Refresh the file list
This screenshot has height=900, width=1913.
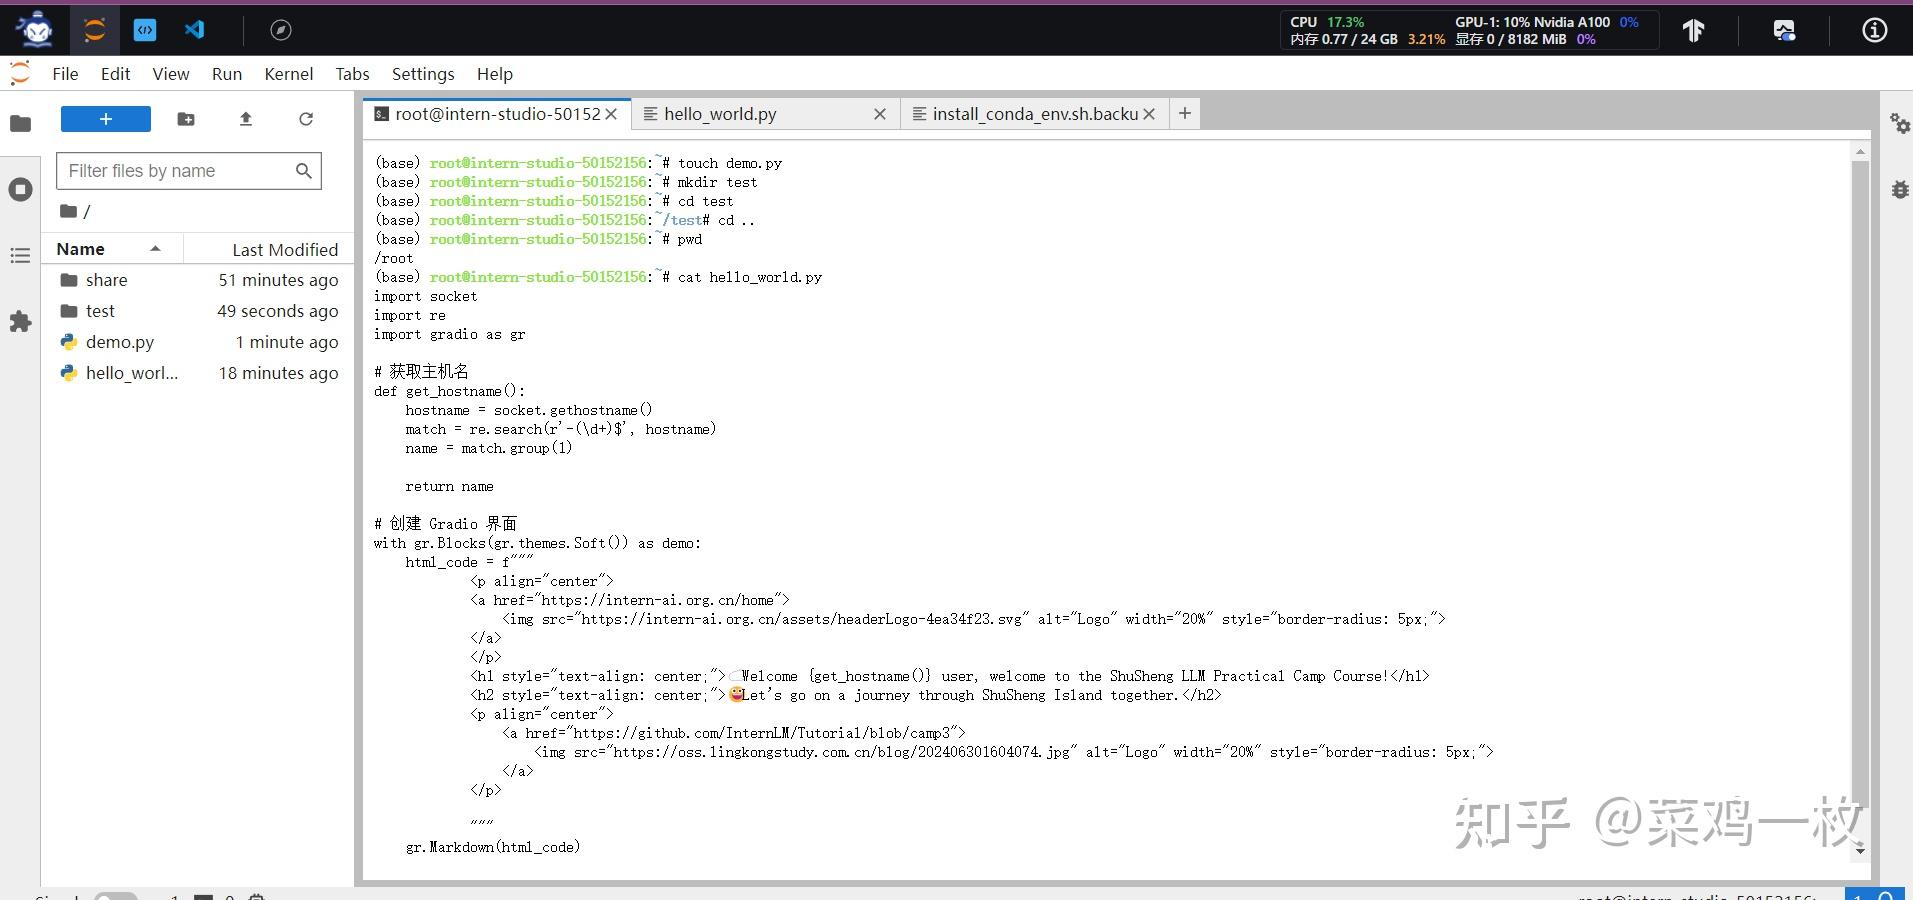click(306, 119)
